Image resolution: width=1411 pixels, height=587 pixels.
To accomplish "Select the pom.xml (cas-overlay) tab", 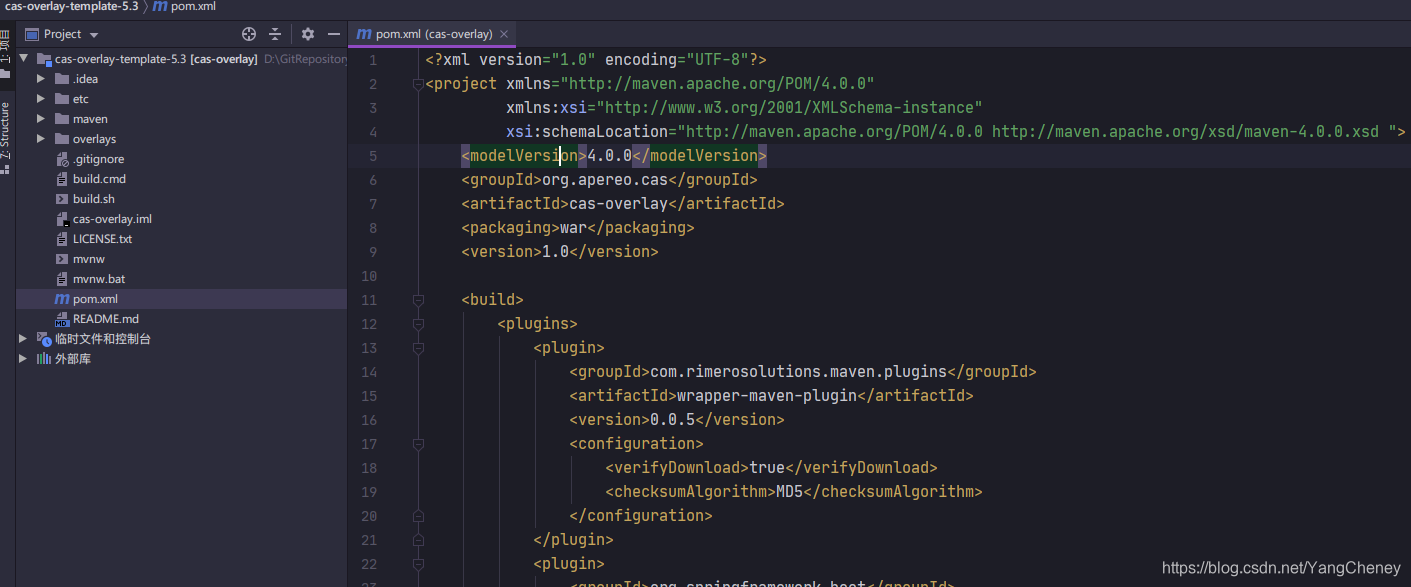I will 433,34.
